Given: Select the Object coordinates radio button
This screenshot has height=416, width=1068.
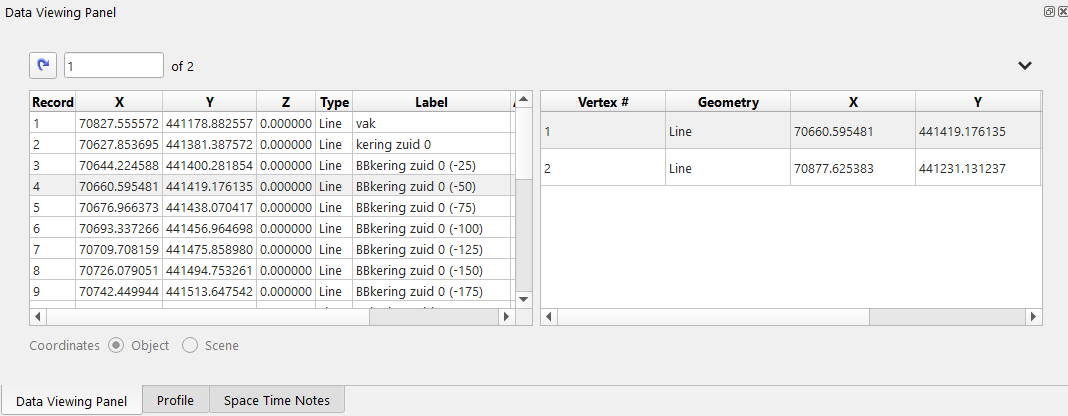Looking at the screenshot, I should 116,345.
